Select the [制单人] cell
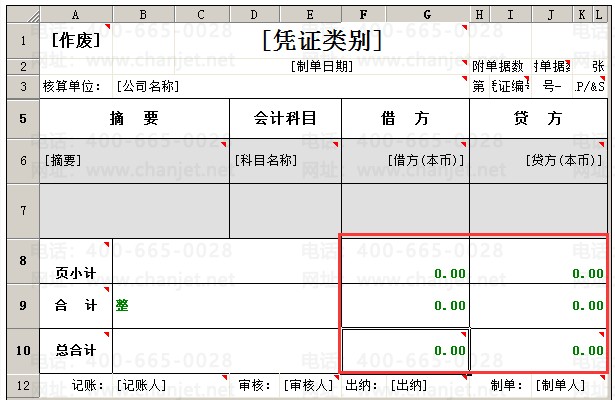 pyautogui.click(x=570, y=385)
